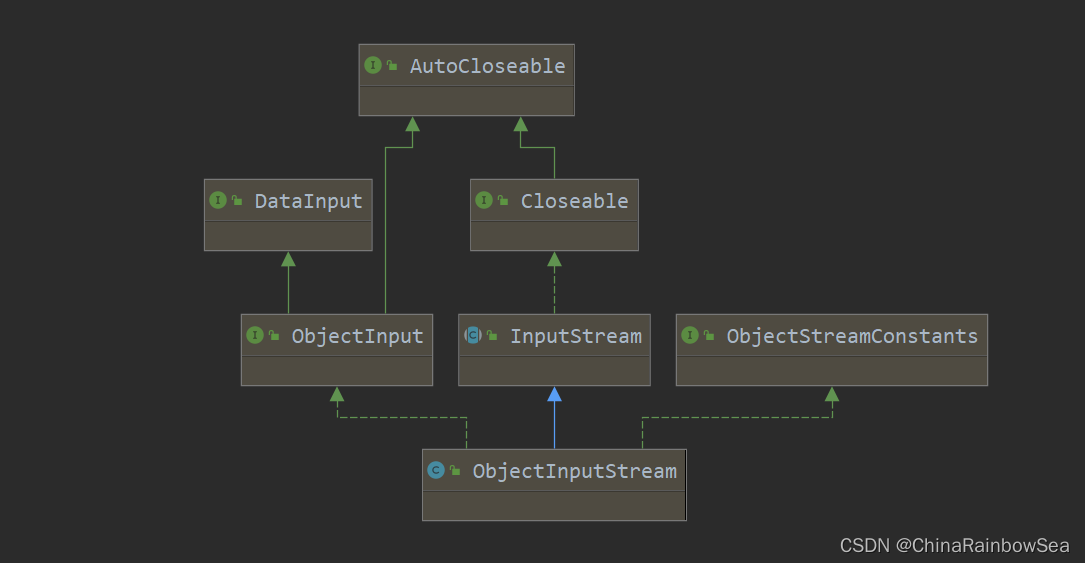Click the interface icon beside ObjectStreamConstants
1085x563 pixels.
690,336
